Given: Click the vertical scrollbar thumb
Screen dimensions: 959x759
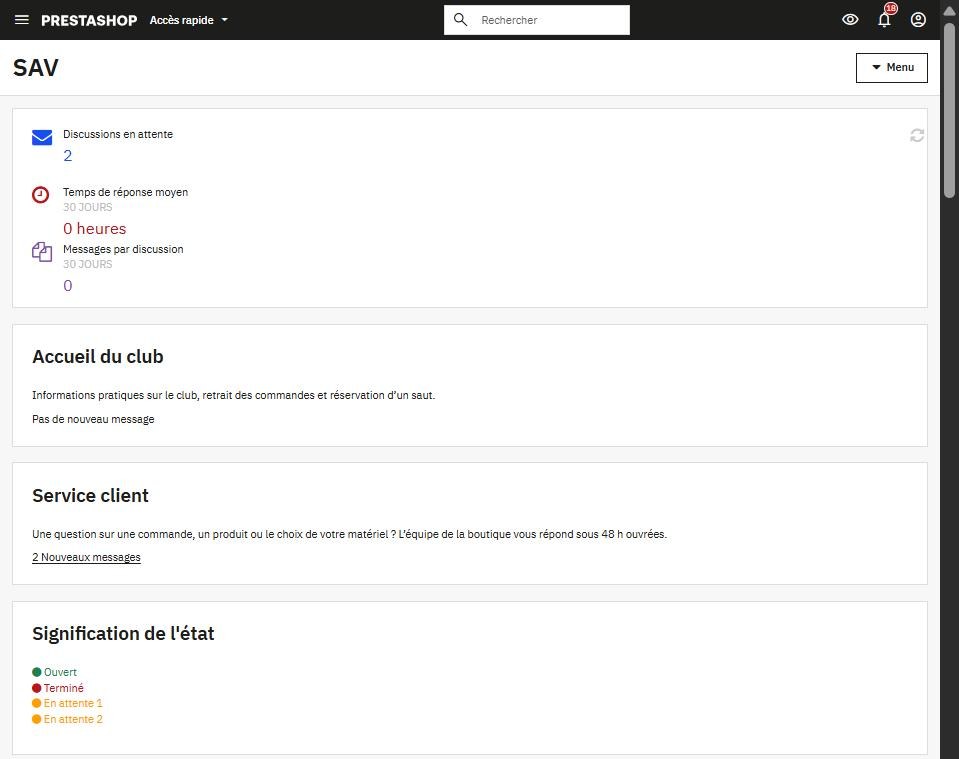Looking at the screenshot, I should [x=949, y=110].
